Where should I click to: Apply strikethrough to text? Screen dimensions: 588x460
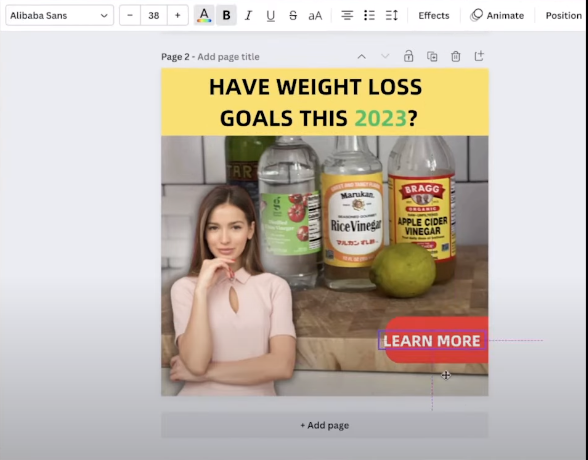pos(293,15)
